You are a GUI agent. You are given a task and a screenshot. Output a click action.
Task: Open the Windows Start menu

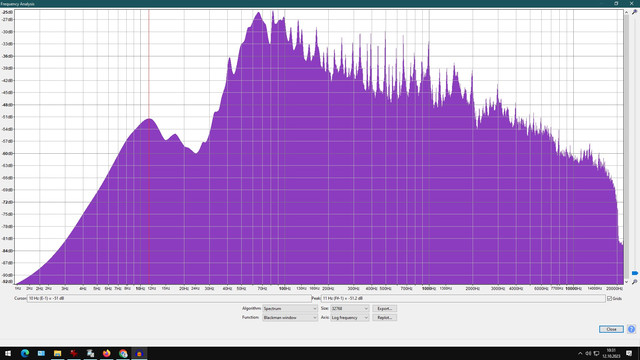tap(8, 353)
